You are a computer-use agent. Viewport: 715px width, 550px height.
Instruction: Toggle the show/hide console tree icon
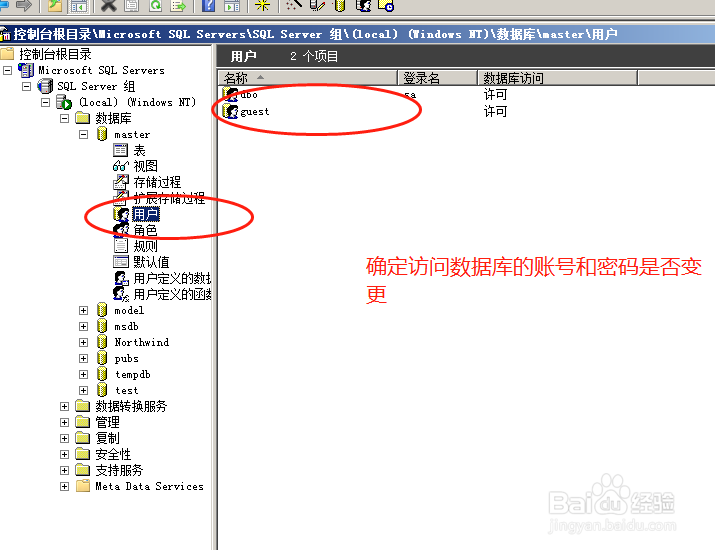(79, 5)
